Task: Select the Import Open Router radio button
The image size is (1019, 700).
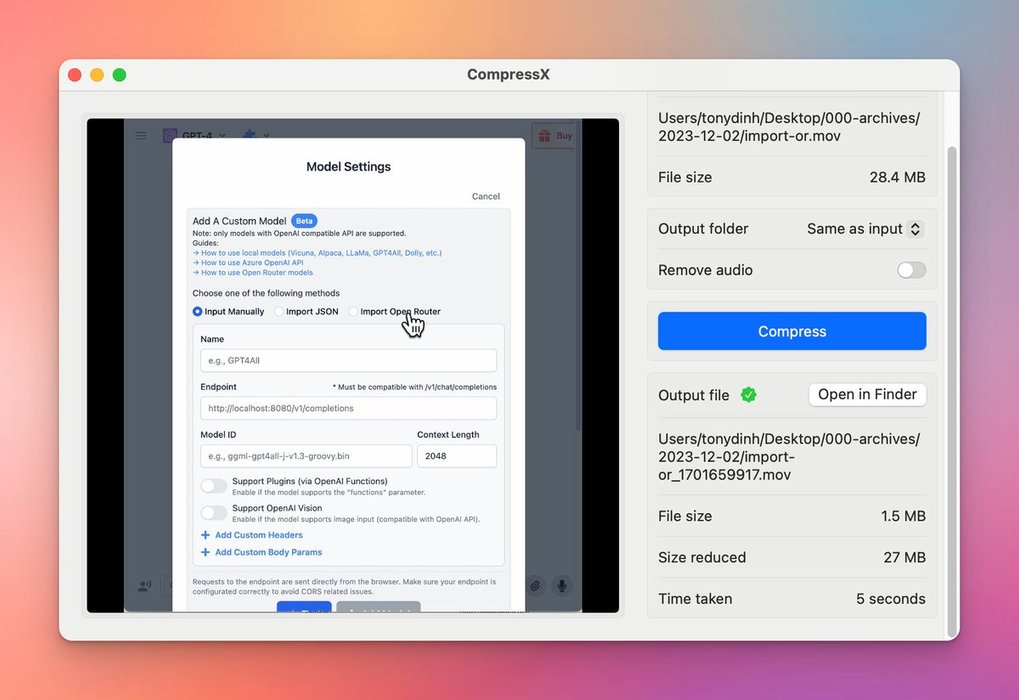Action: pos(353,311)
